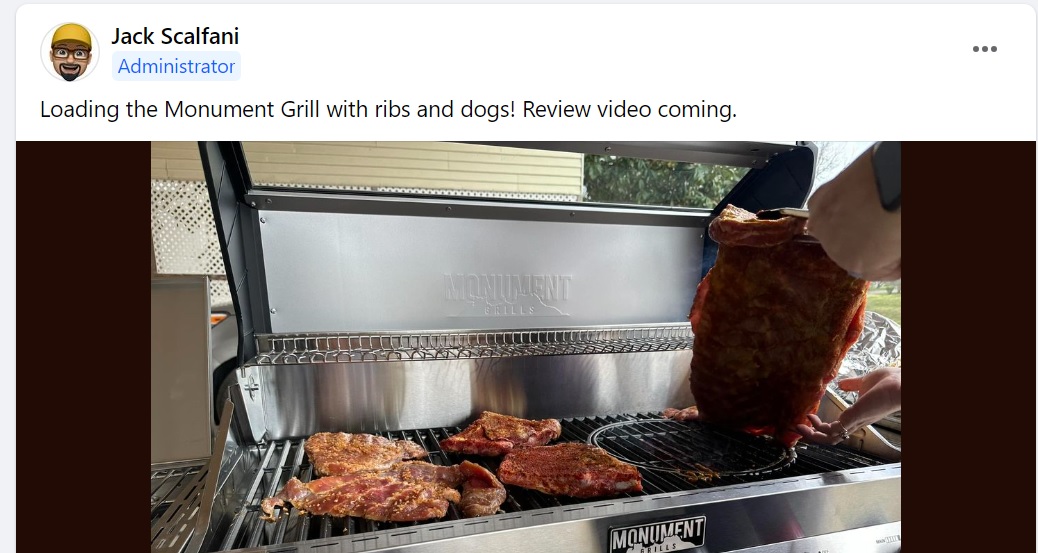Click the Monument Grills badge on grill front
The image size is (1038, 553).
tap(657, 535)
